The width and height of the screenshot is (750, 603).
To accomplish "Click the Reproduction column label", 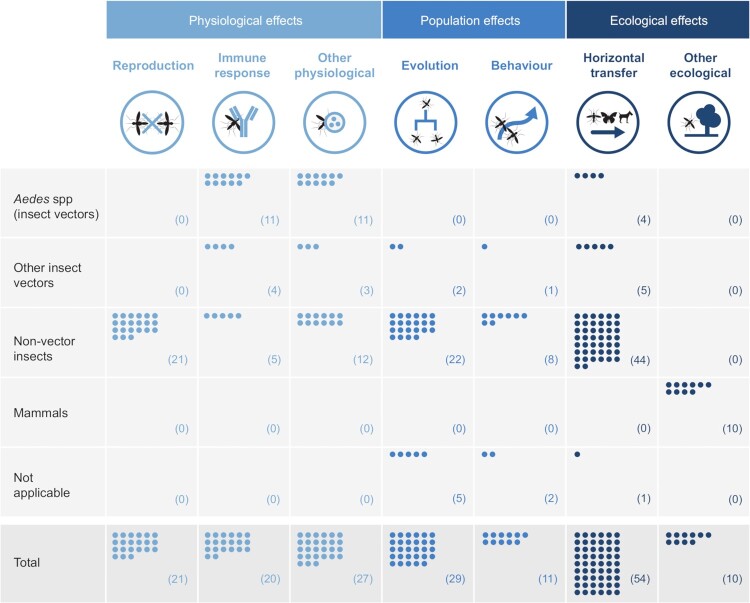I will coord(153,66).
